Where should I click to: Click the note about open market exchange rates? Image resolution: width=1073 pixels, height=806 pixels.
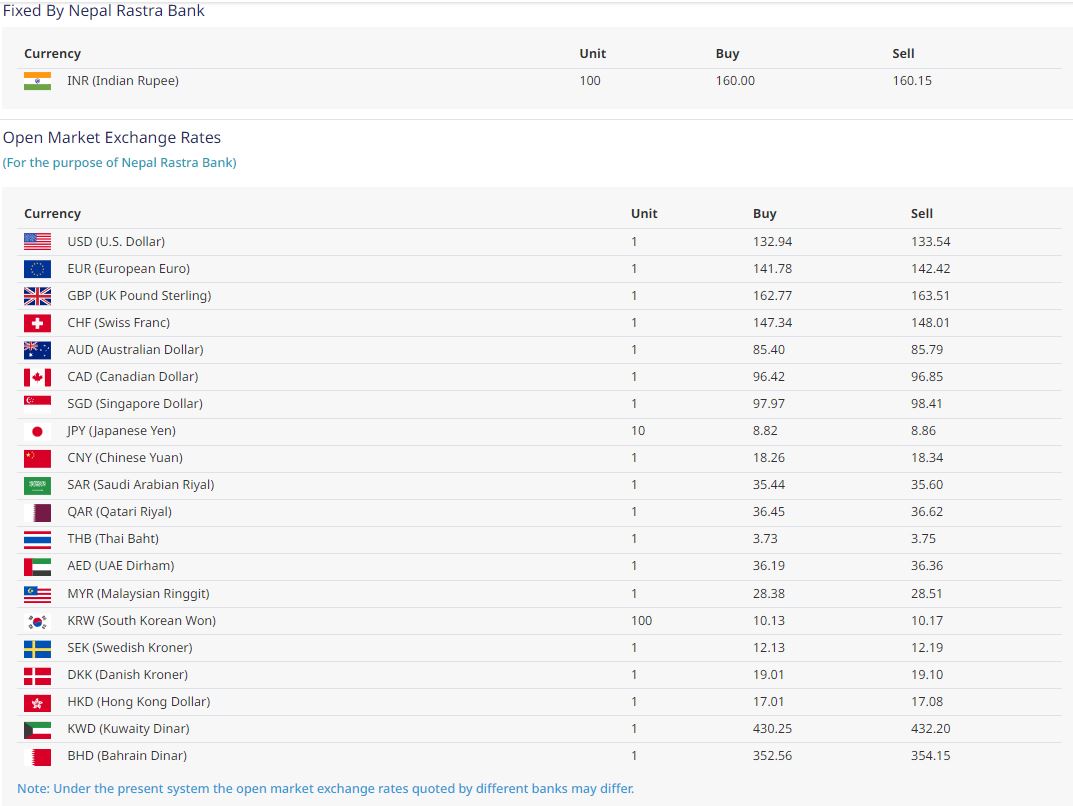[x=325, y=788]
